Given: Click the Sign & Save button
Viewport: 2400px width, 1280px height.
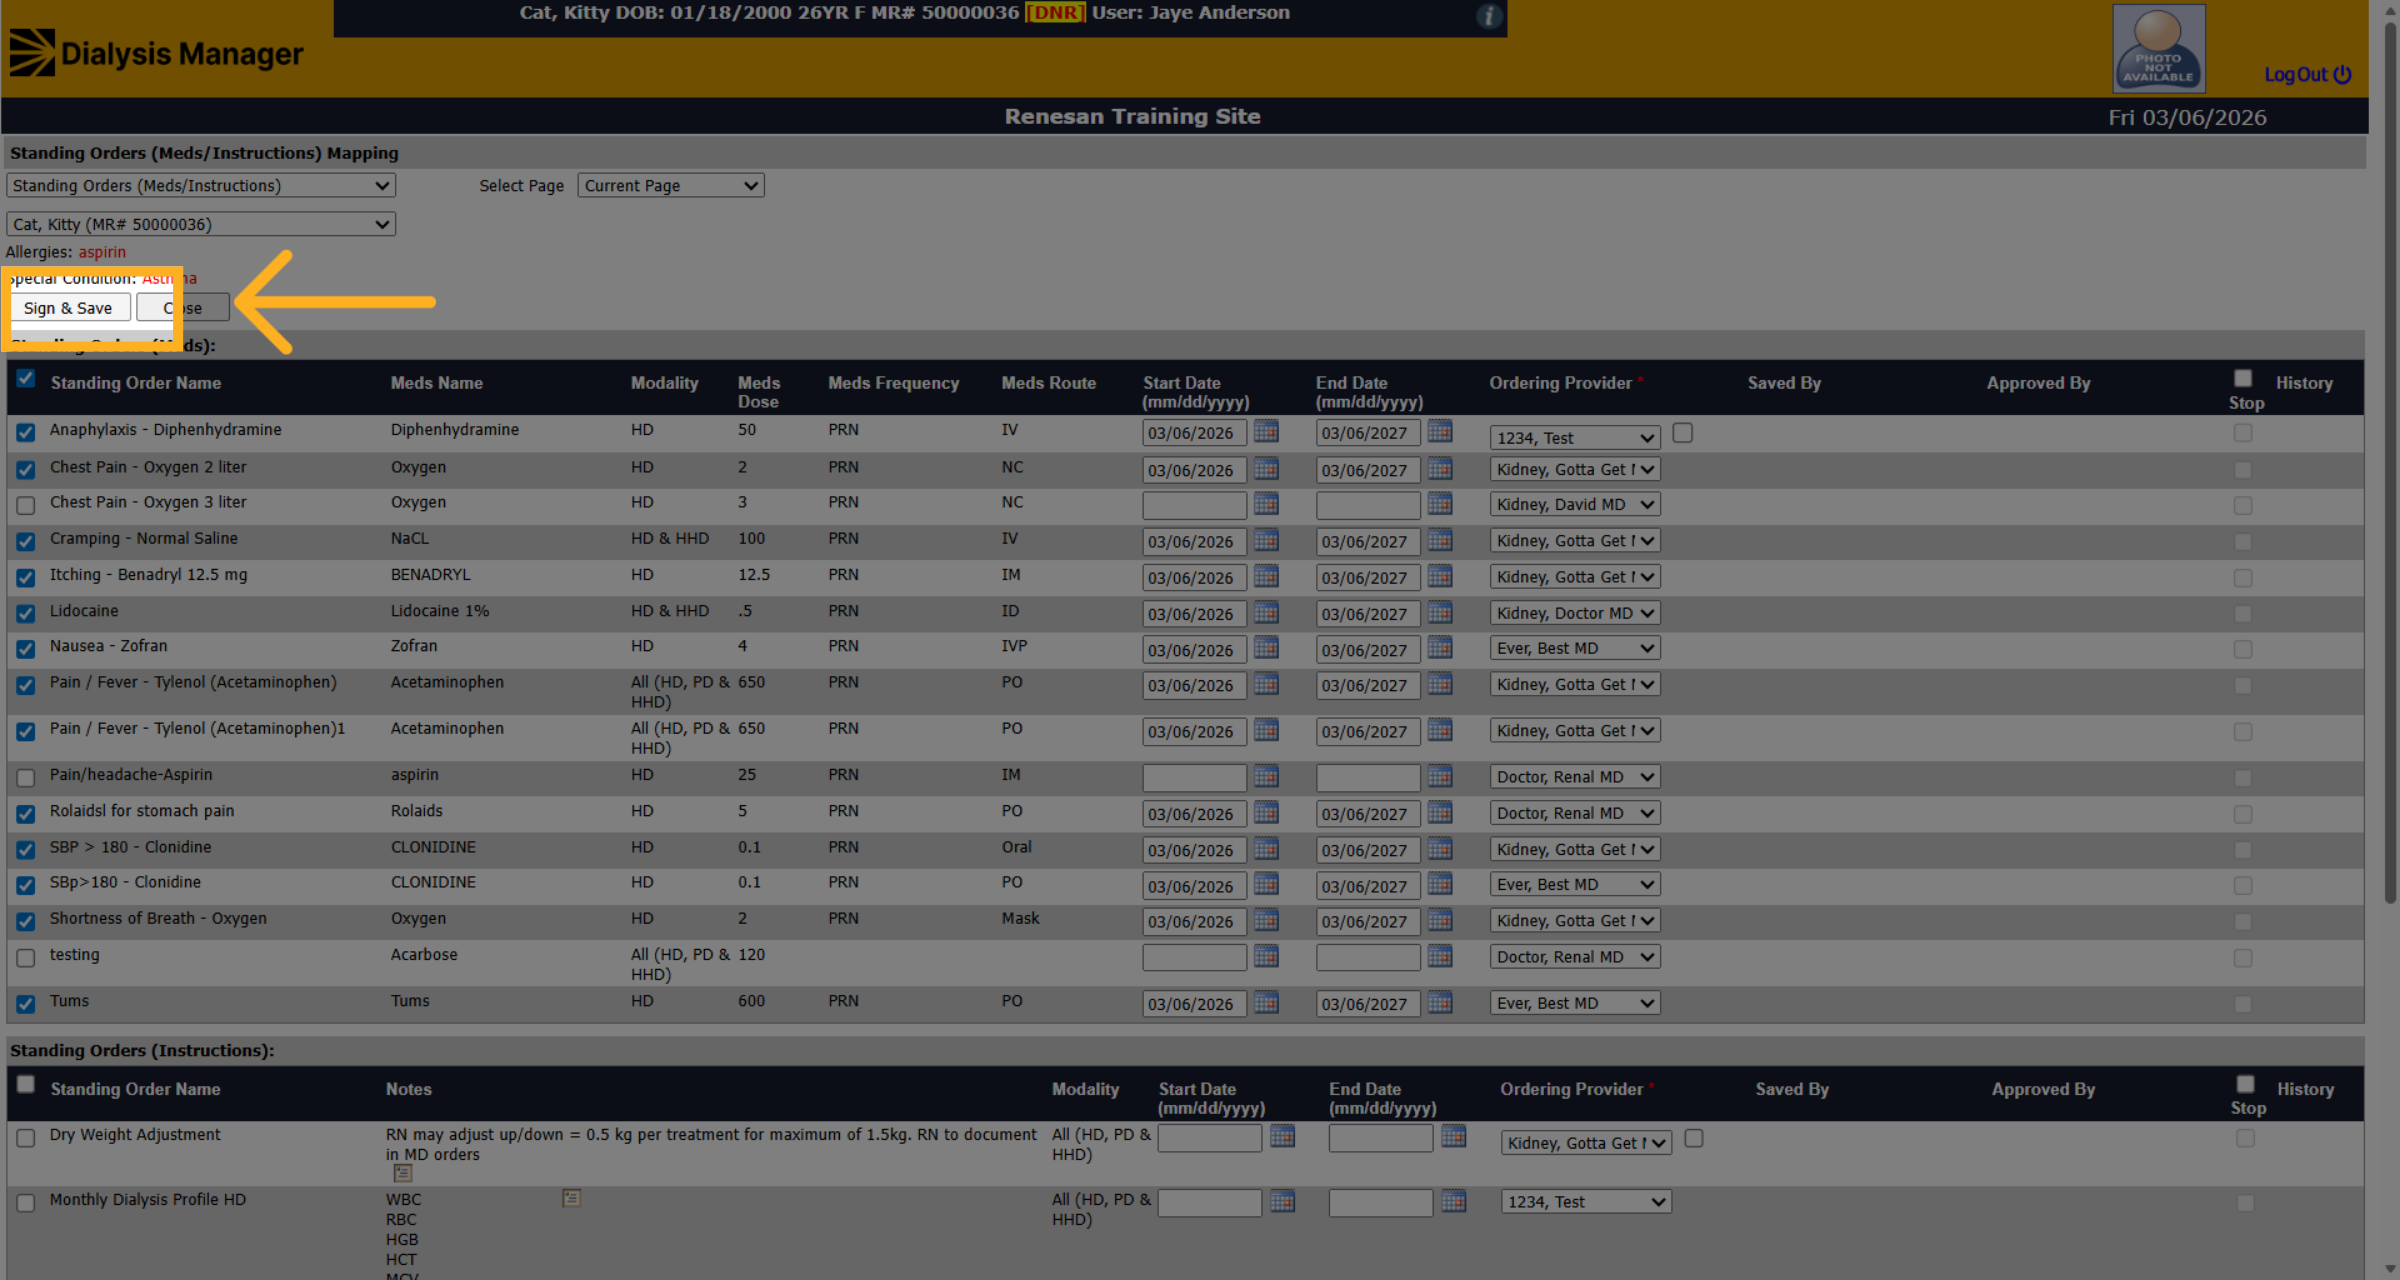Looking at the screenshot, I should 68,308.
